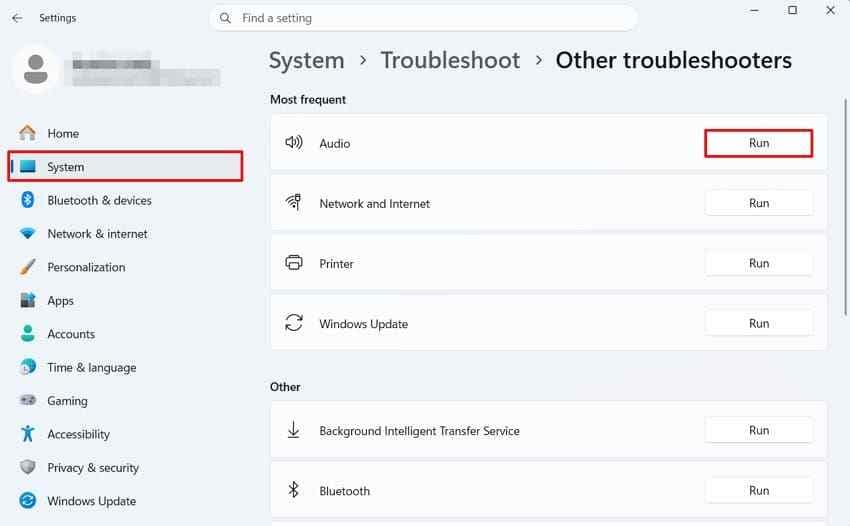Image resolution: width=850 pixels, height=526 pixels.
Task: Click the Troubleshoot breadcrumb link
Action: coord(450,60)
